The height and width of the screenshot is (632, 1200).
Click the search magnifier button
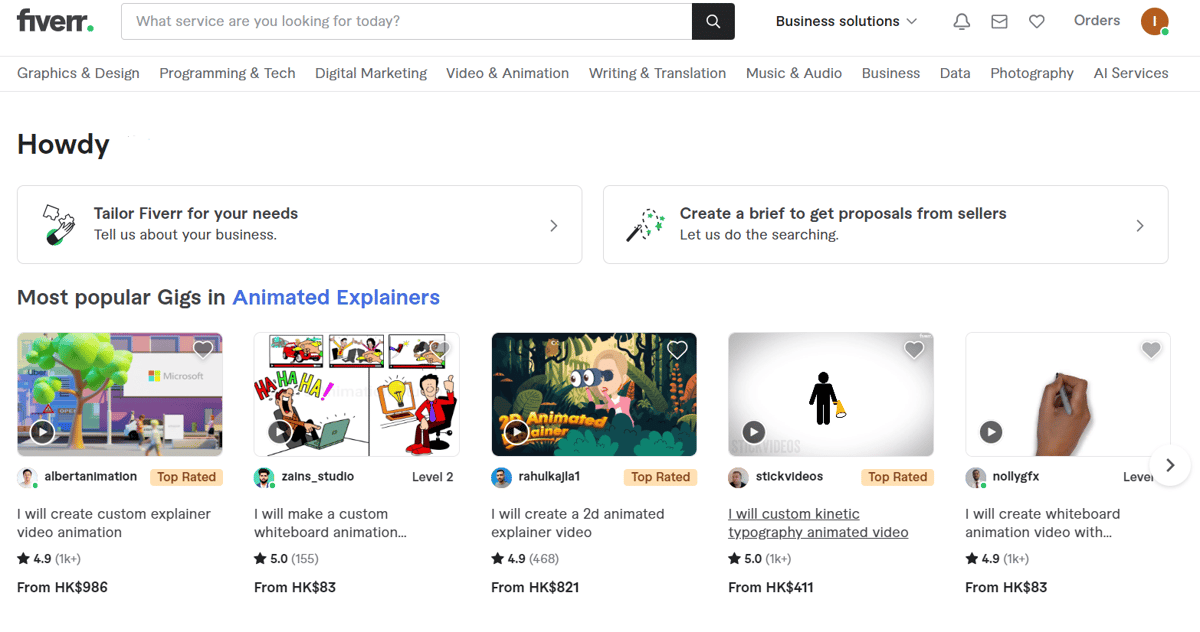pos(713,21)
